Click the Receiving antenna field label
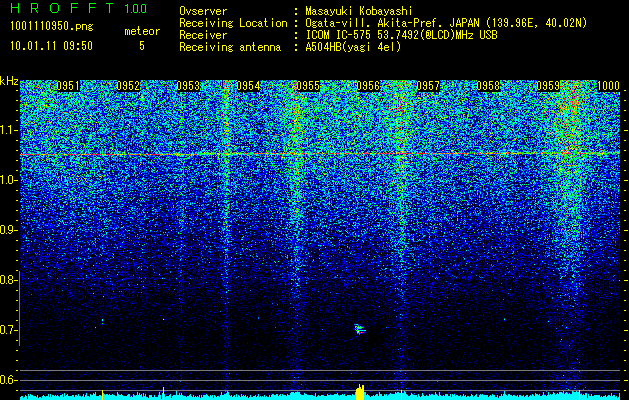 230,47
